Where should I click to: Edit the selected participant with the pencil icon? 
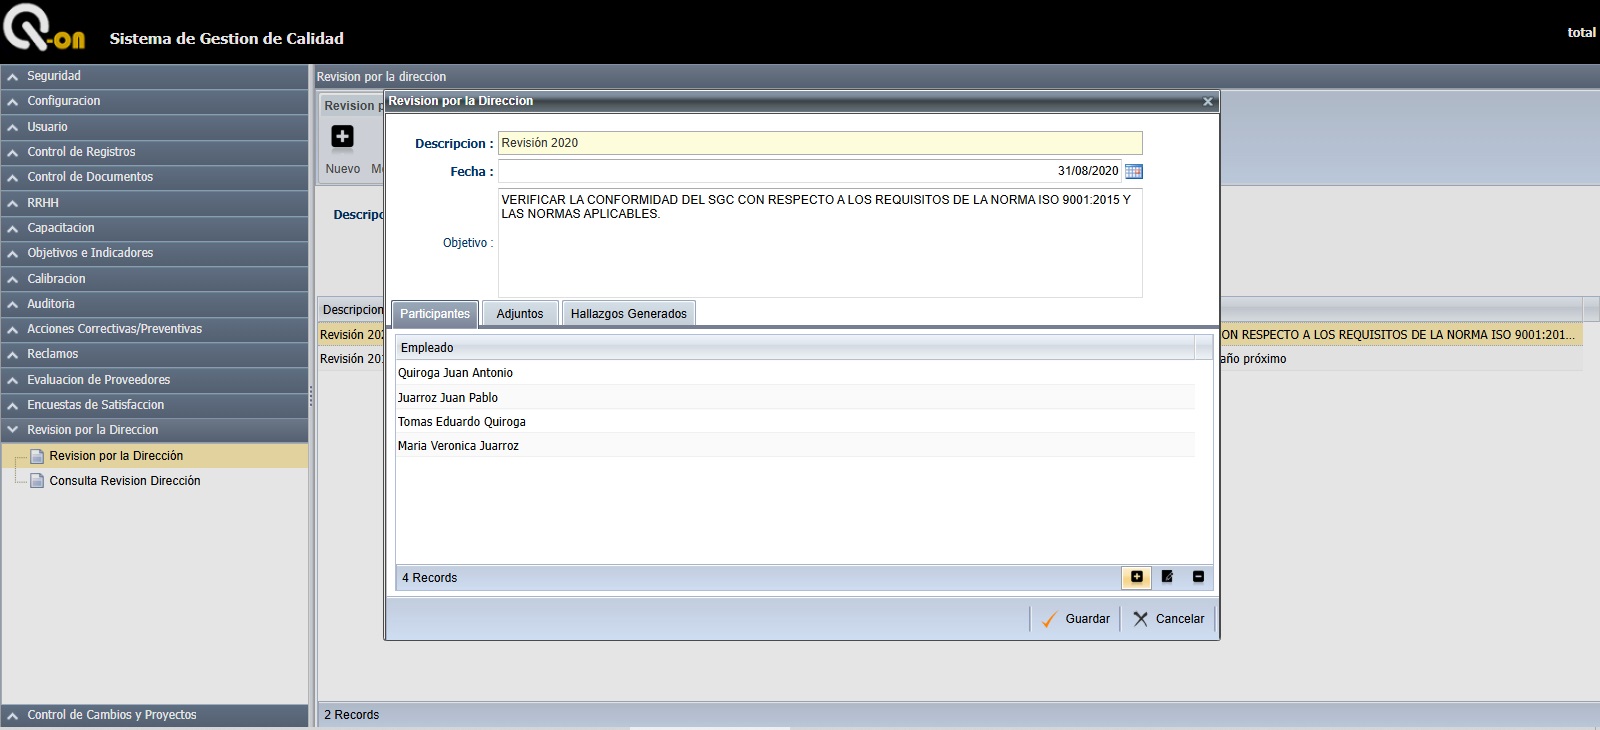click(1167, 577)
